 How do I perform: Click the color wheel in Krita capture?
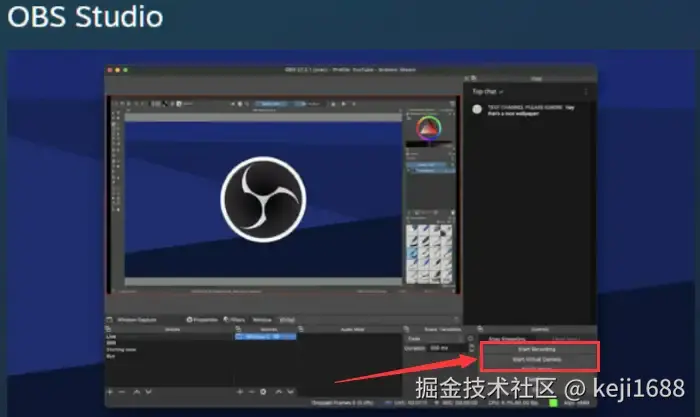(429, 128)
